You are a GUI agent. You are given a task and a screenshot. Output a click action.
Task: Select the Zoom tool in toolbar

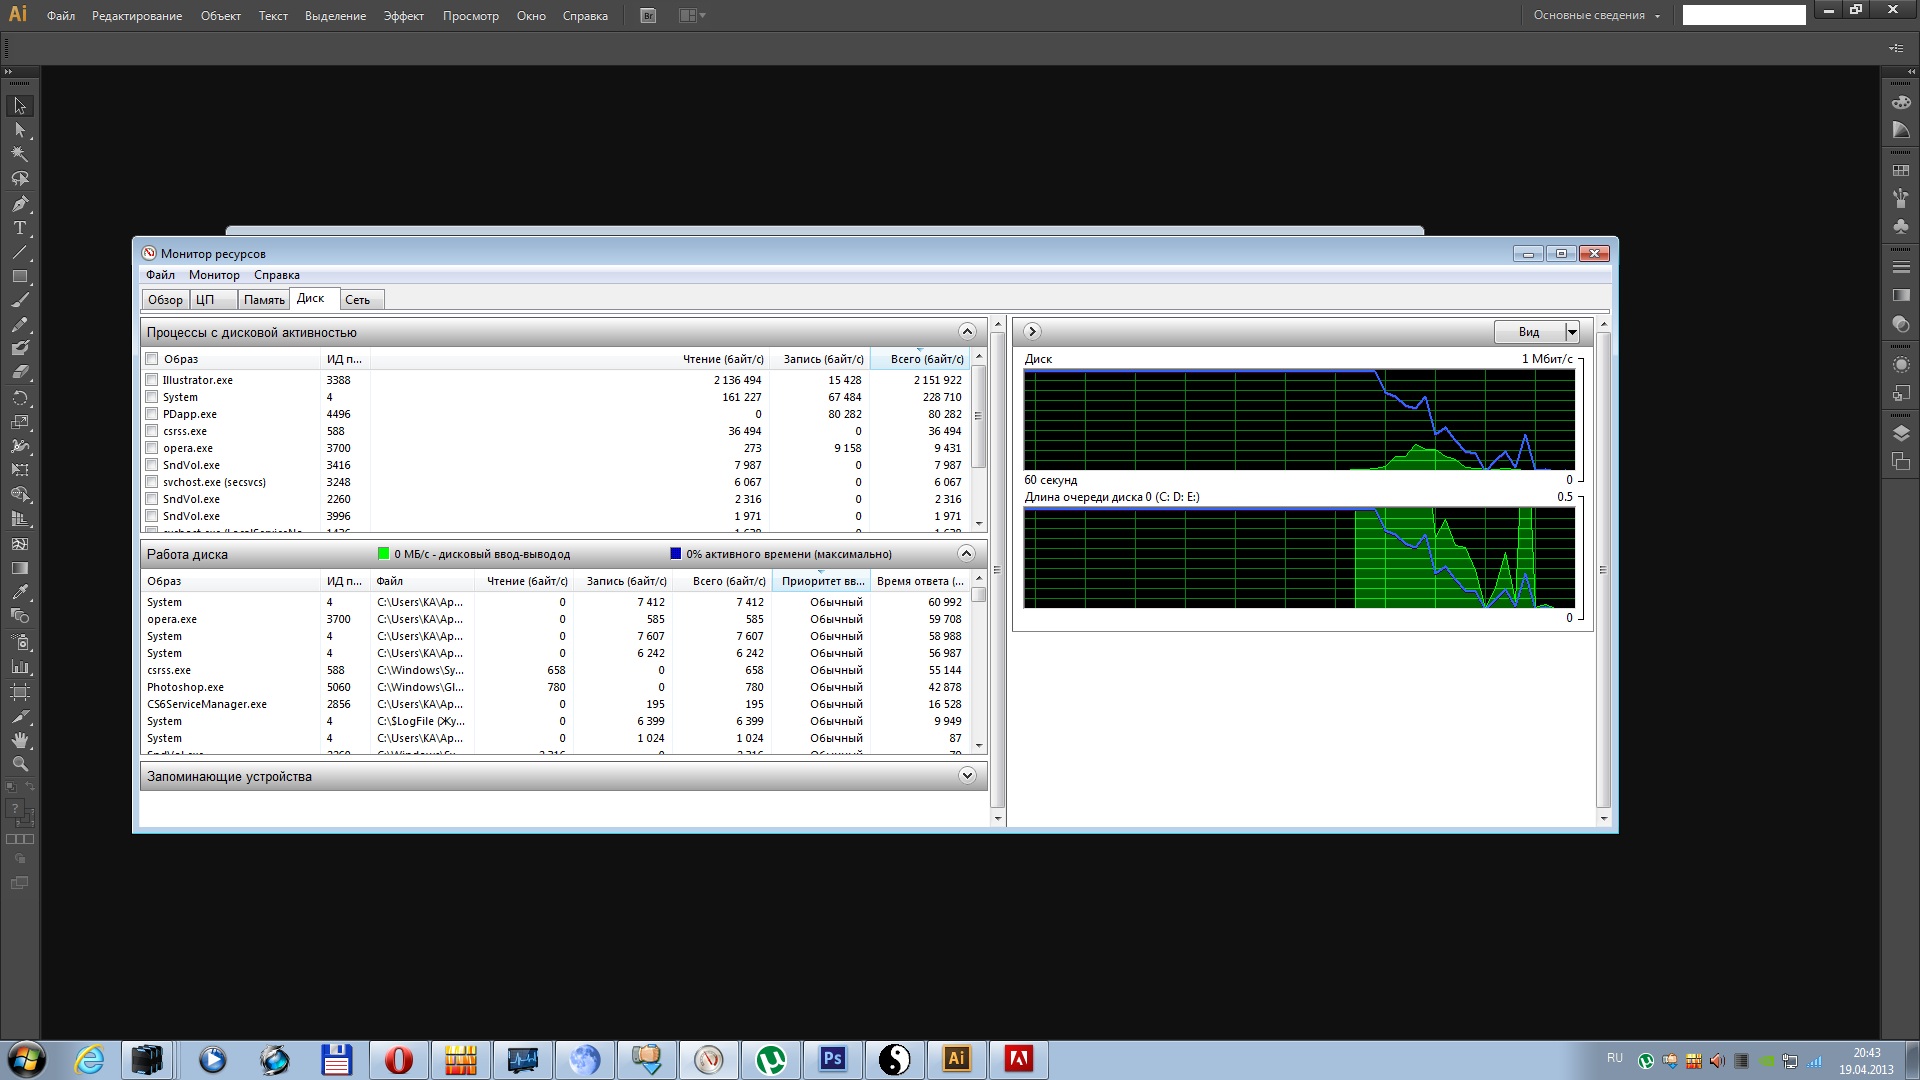19,764
